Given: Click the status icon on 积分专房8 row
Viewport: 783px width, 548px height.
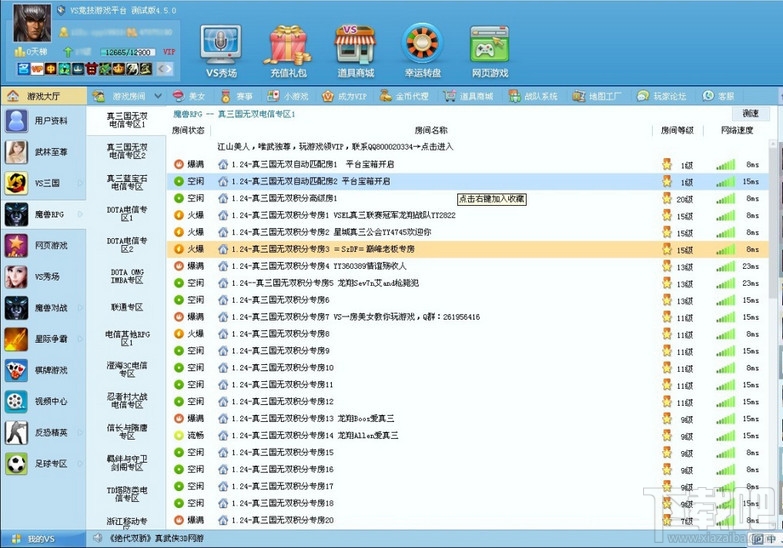Looking at the screenshot, I should click(x=179, y=334).
